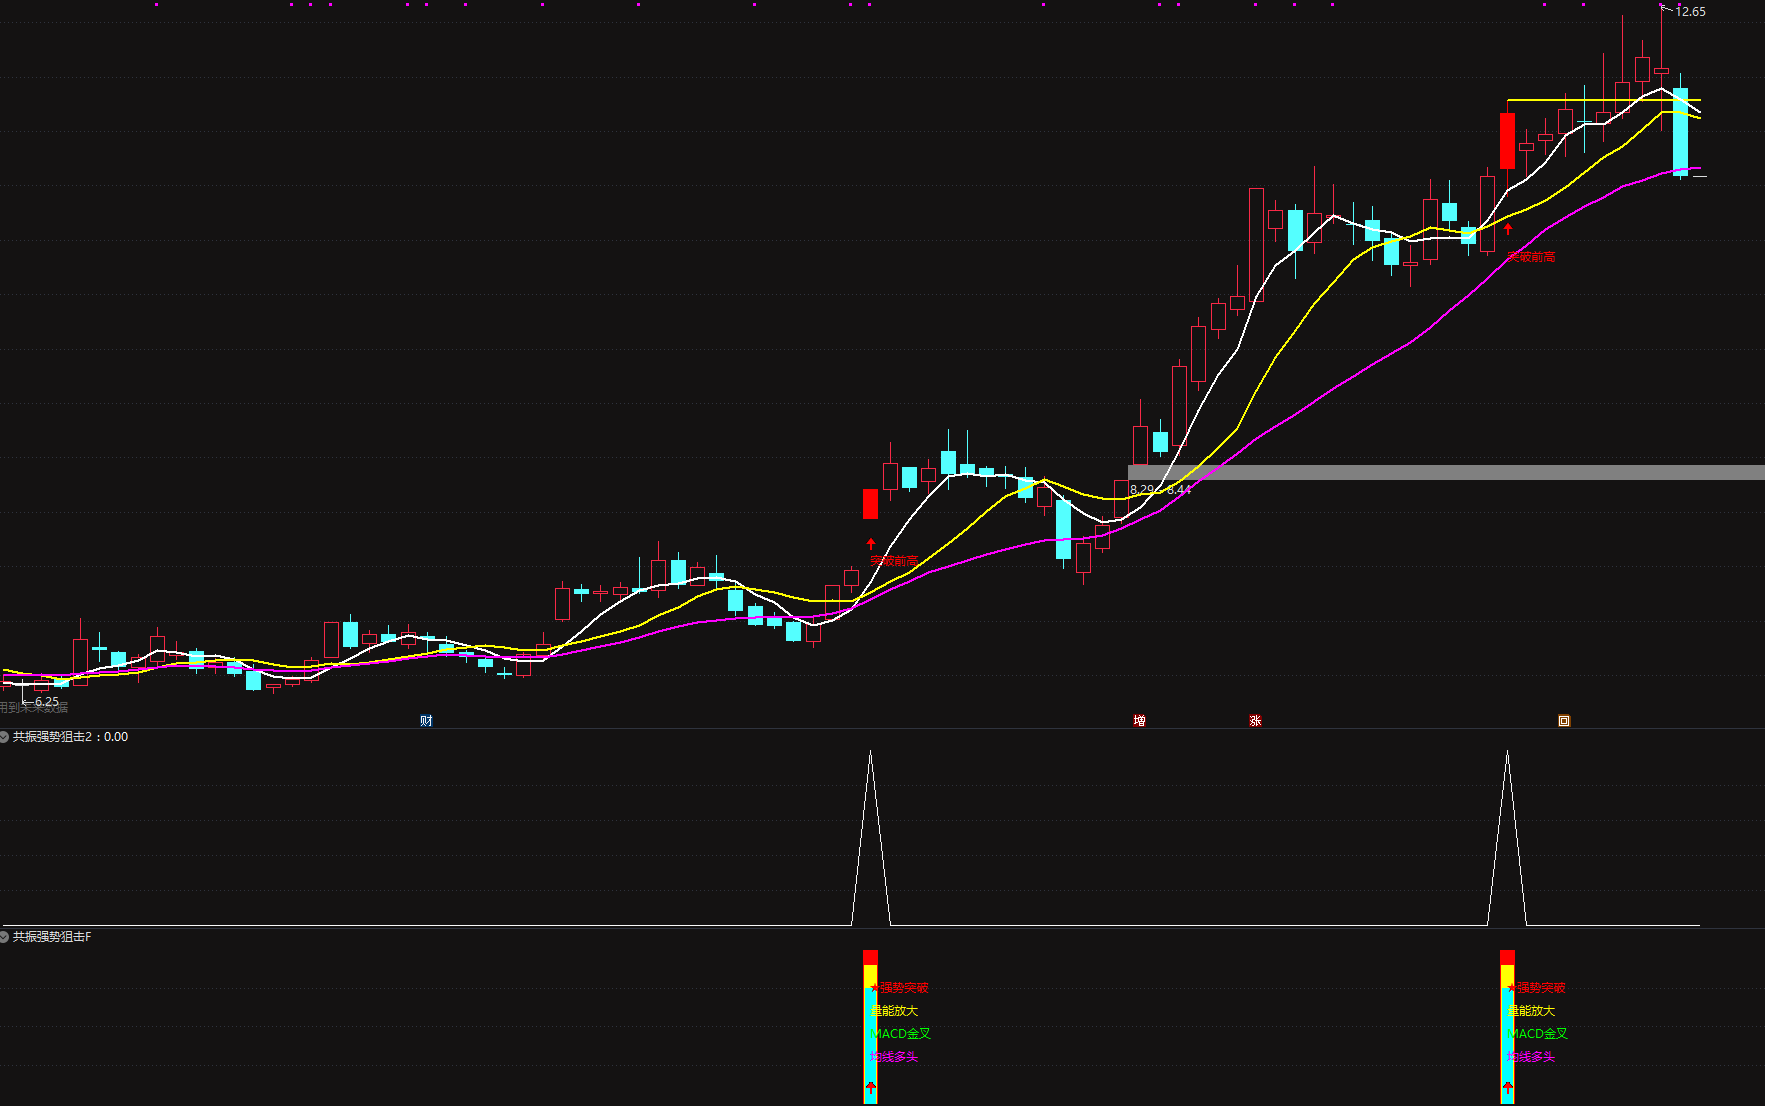Click the right 强势突破 star signal label
This screenshot has width=1765, height=1106.
click(x=1540, y=988)
